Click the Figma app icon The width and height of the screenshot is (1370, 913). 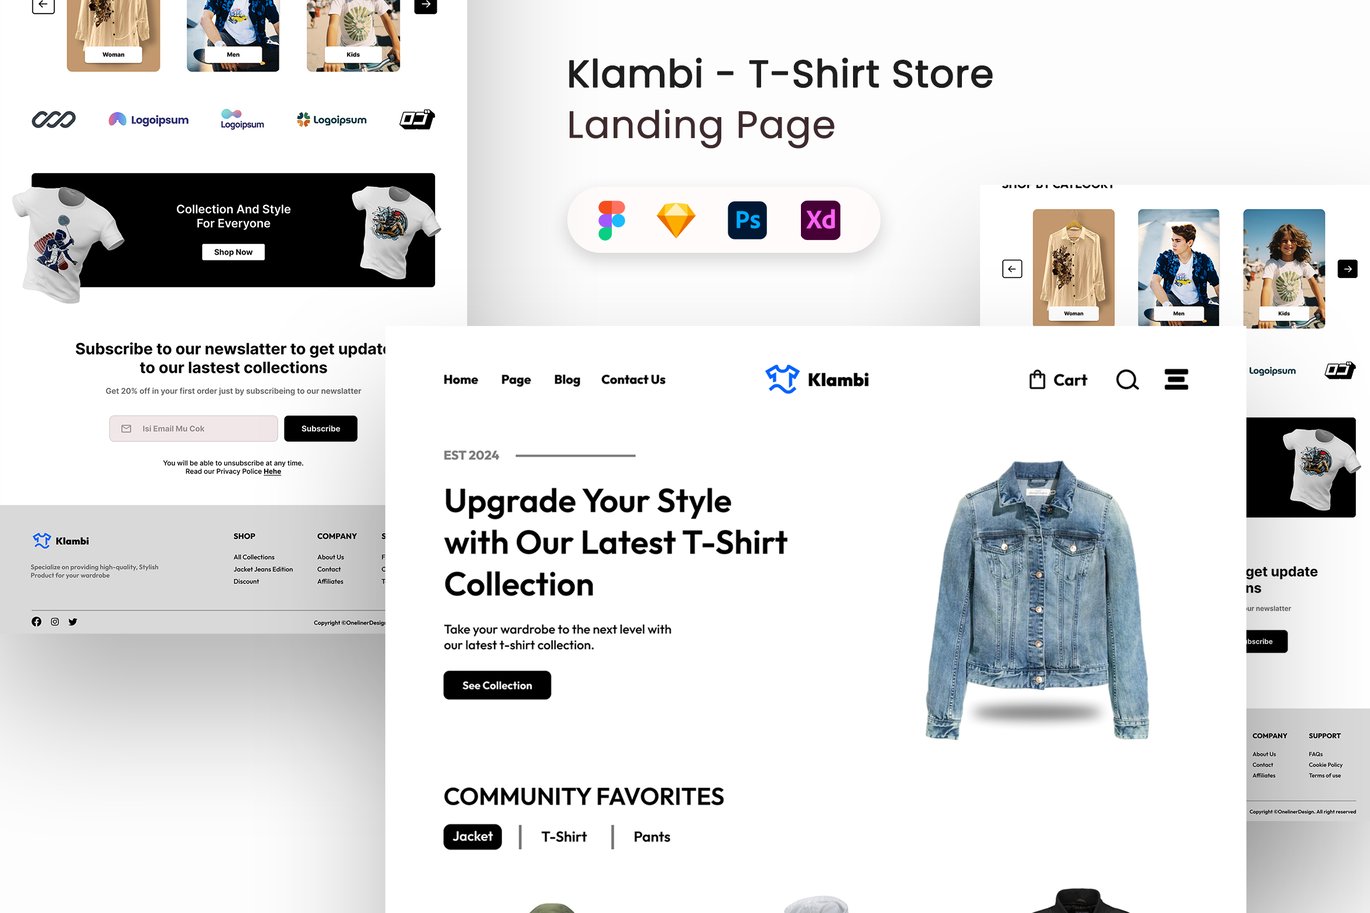point(612,220)
